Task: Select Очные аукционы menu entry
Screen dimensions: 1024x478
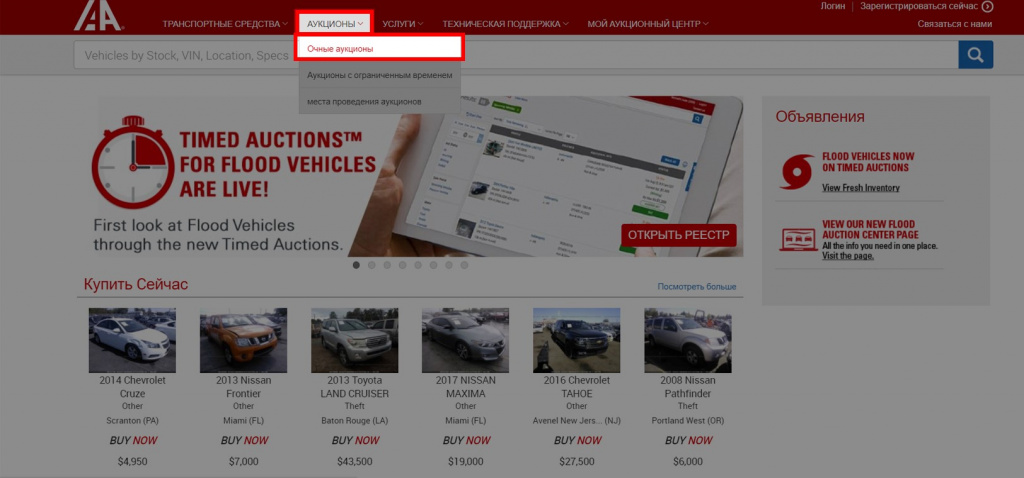Action: (379, 49)
